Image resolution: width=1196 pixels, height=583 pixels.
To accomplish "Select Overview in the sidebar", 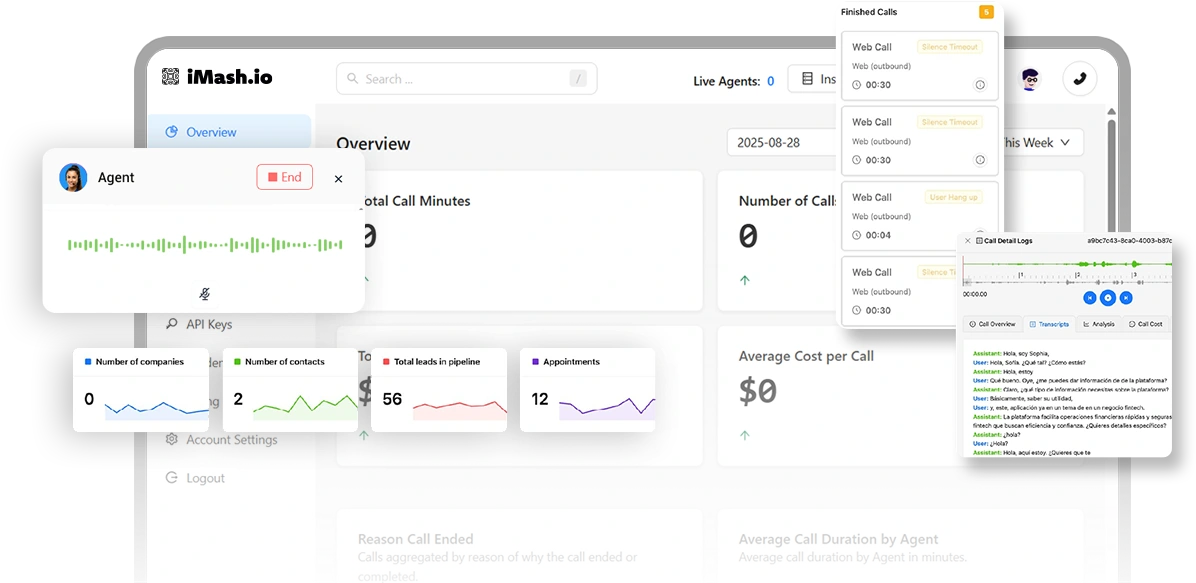I will click(x=211, y=132).
